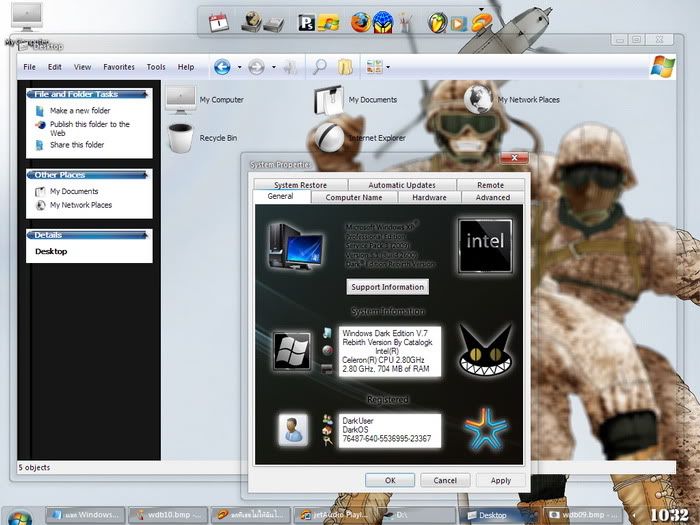
Task: Open the media player dock icon
Action: tap(458, 23)
